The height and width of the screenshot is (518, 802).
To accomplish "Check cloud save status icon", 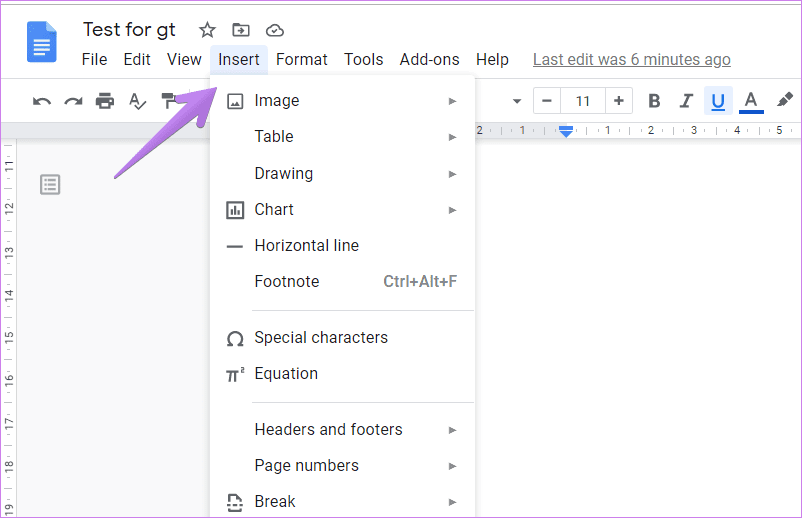I will 275,31.
